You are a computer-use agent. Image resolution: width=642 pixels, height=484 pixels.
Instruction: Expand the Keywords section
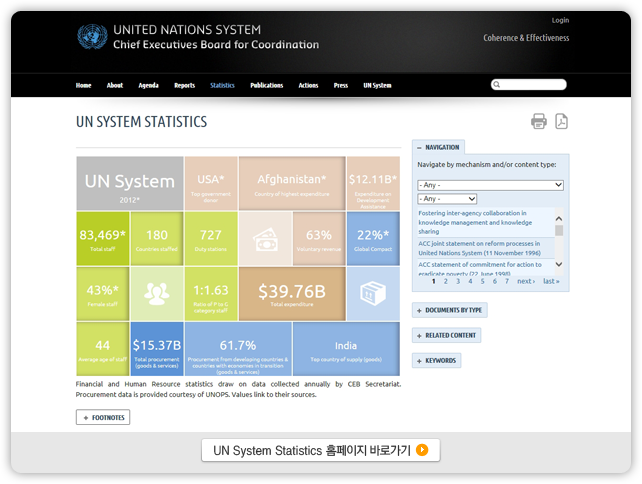[x=436, y=360]
